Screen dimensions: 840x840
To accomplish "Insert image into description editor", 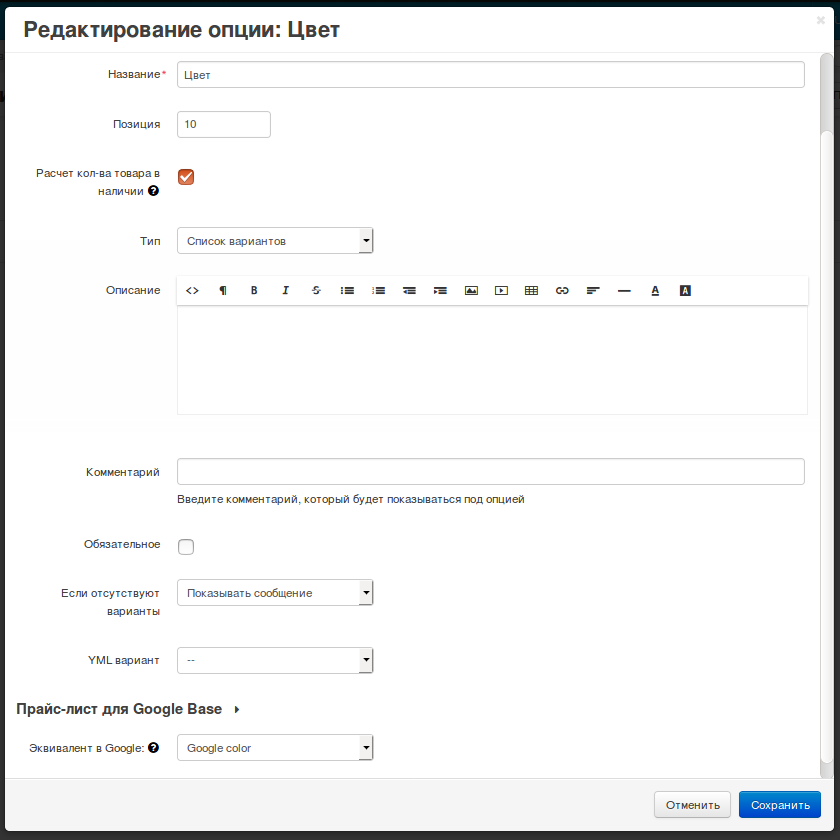I will pyautogui.click(x=471, y=290).
